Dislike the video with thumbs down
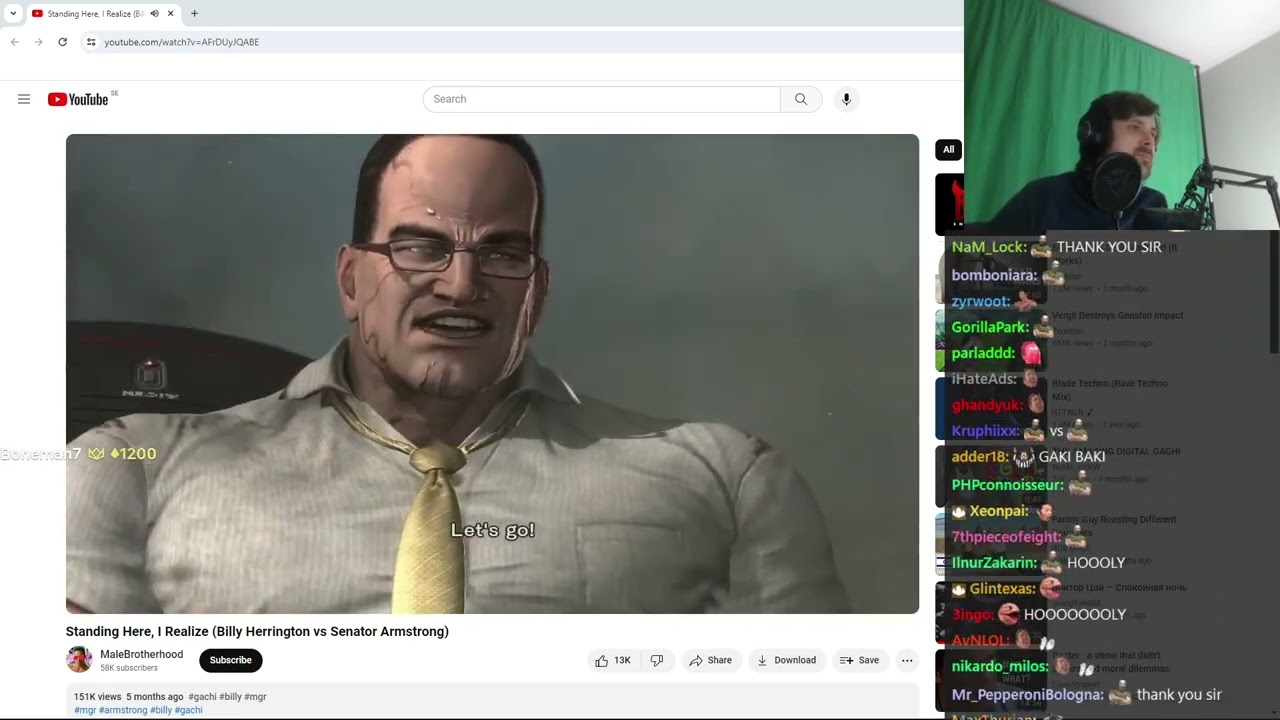This screenshot has width=1280, height=720. (x=657, y=660)
